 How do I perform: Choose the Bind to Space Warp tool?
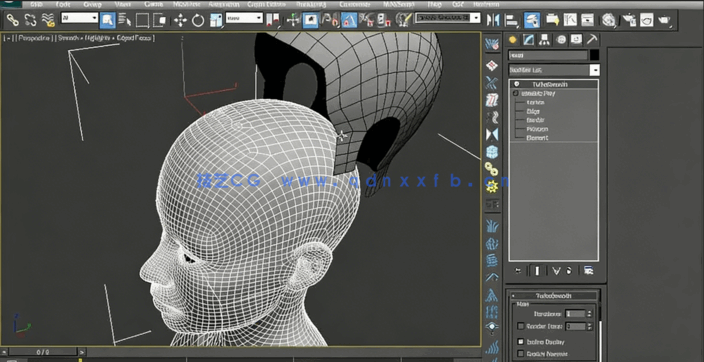click(48, 20)
